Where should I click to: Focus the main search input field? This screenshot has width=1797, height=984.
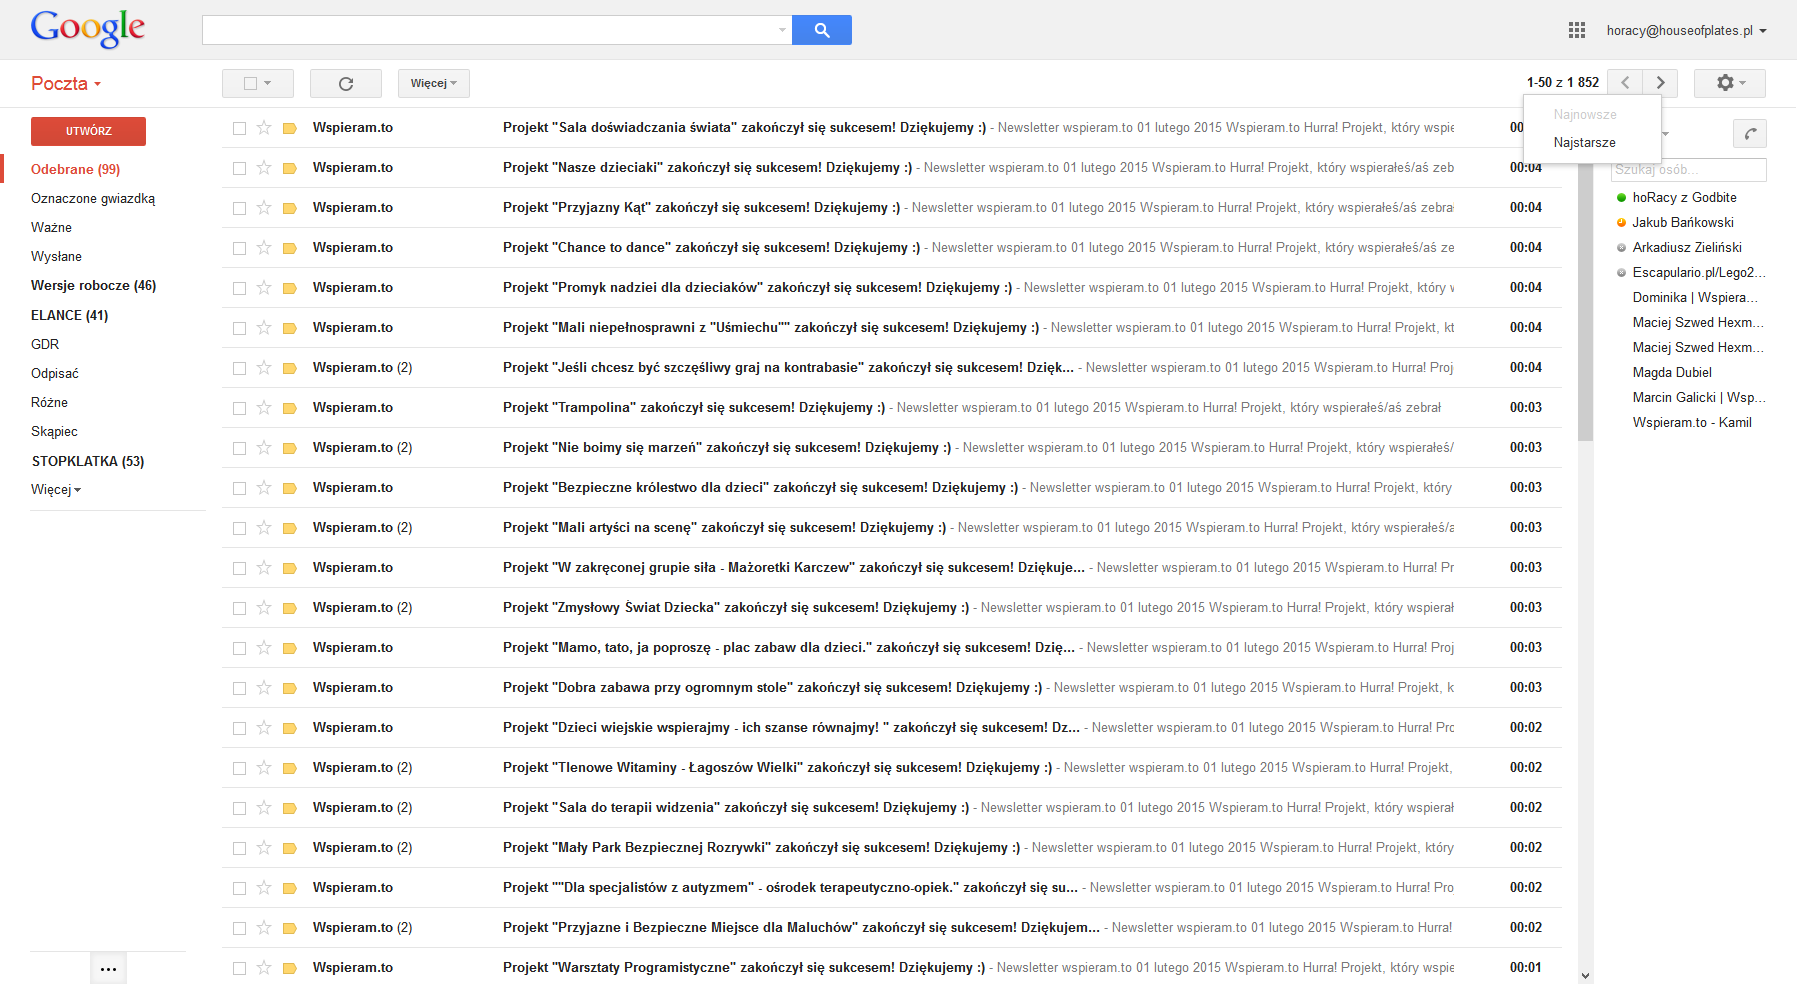click(x=490, y=30)
